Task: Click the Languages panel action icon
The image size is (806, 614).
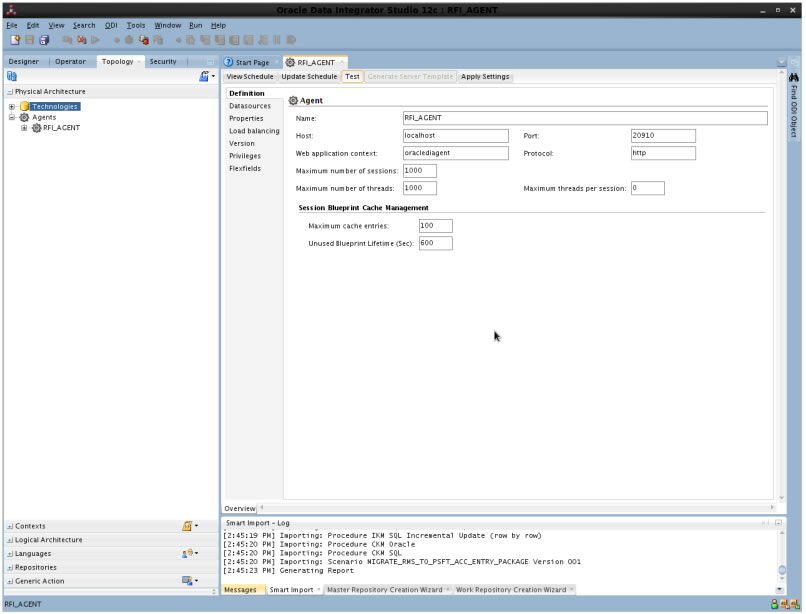Action: (189, 554)
